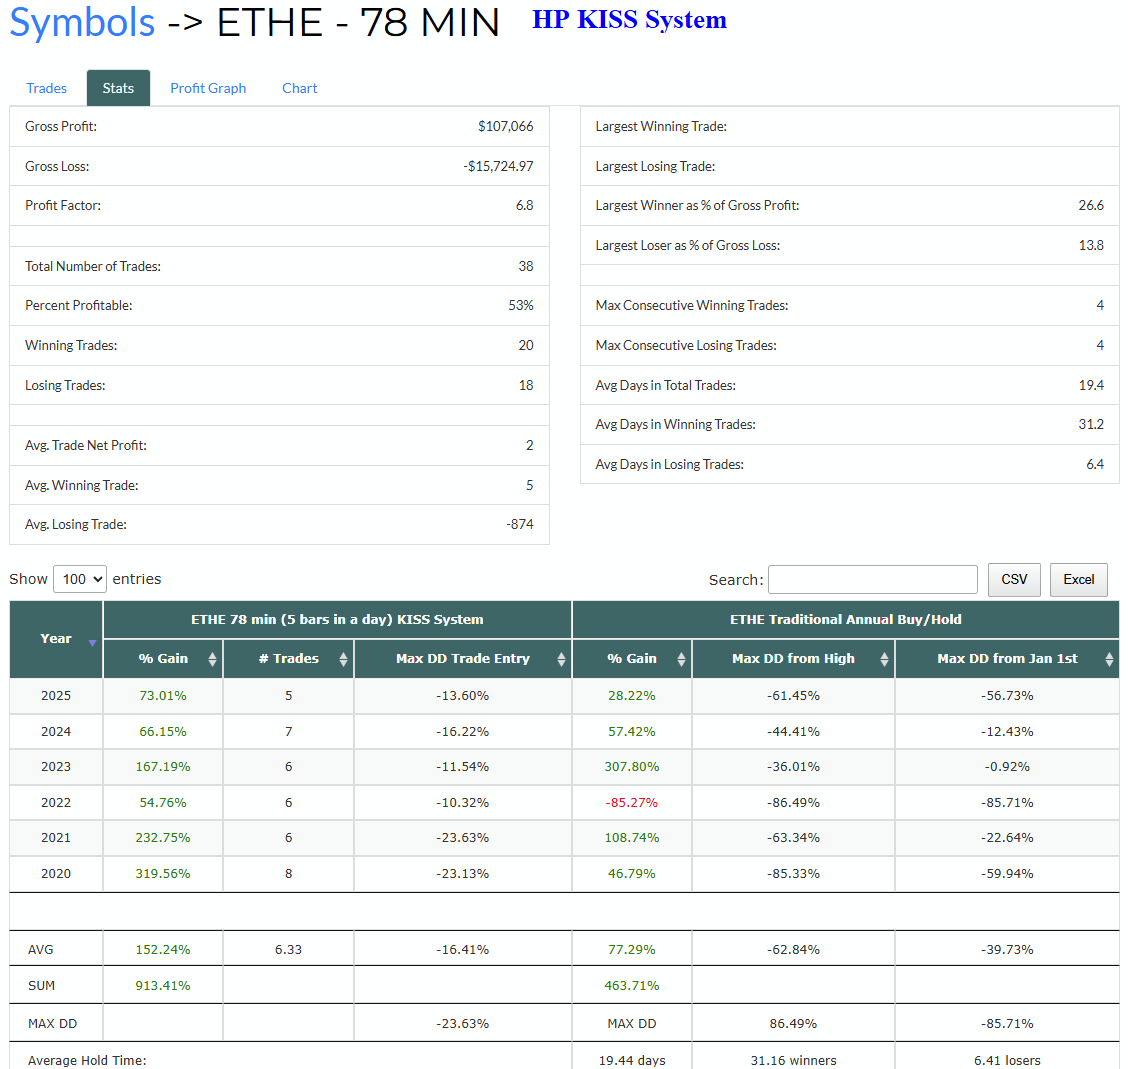Click the Symbols breadcrumb link
Screen dimensions: 1128x1069
pyautogui.click(x=82, y=22)
